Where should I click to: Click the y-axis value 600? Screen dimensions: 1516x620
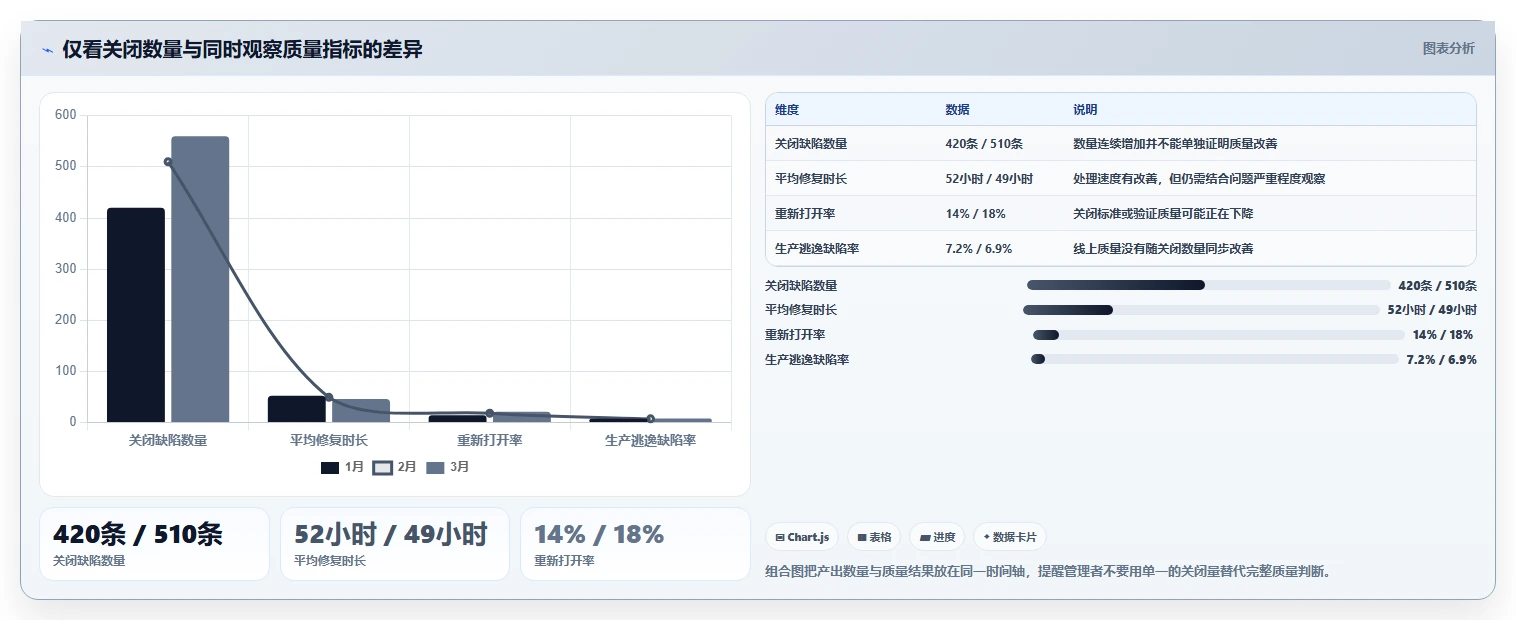coord(66,115)
